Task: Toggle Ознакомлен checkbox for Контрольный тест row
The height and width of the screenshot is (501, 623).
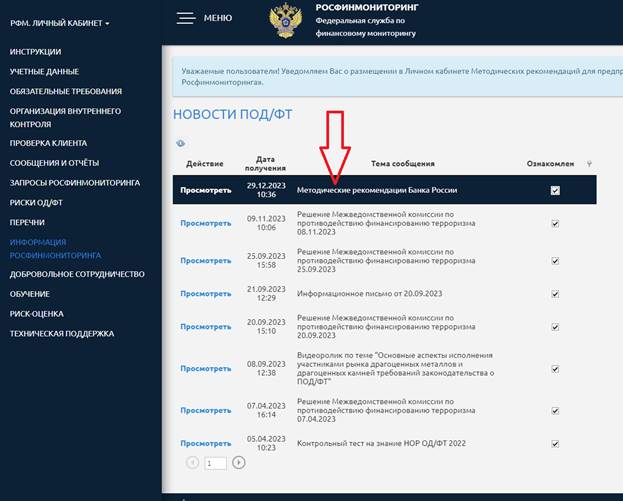Action: tap(555, 444)
